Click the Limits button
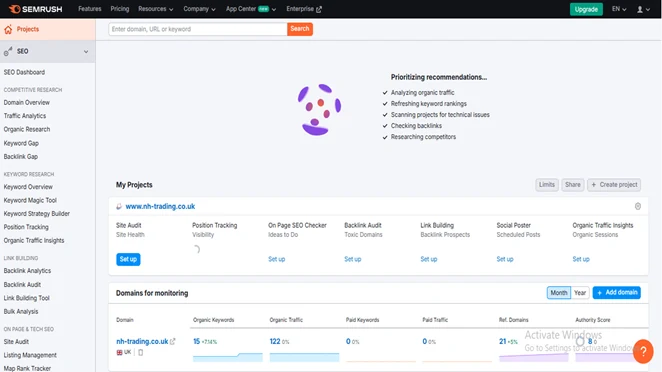Screen dimensions: 662x372 click(547, 185)
